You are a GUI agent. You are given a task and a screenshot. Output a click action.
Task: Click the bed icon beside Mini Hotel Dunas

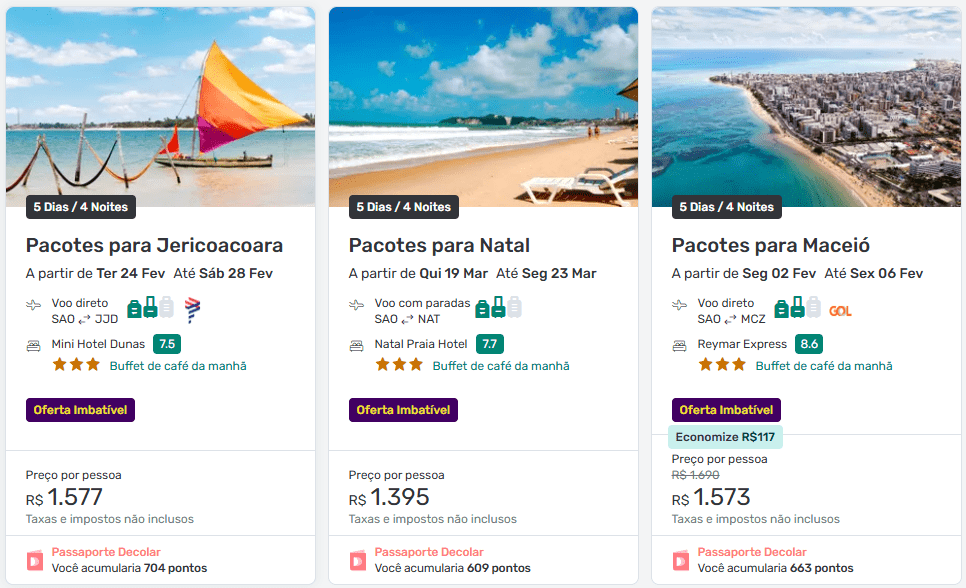click(x=34, y=345)
